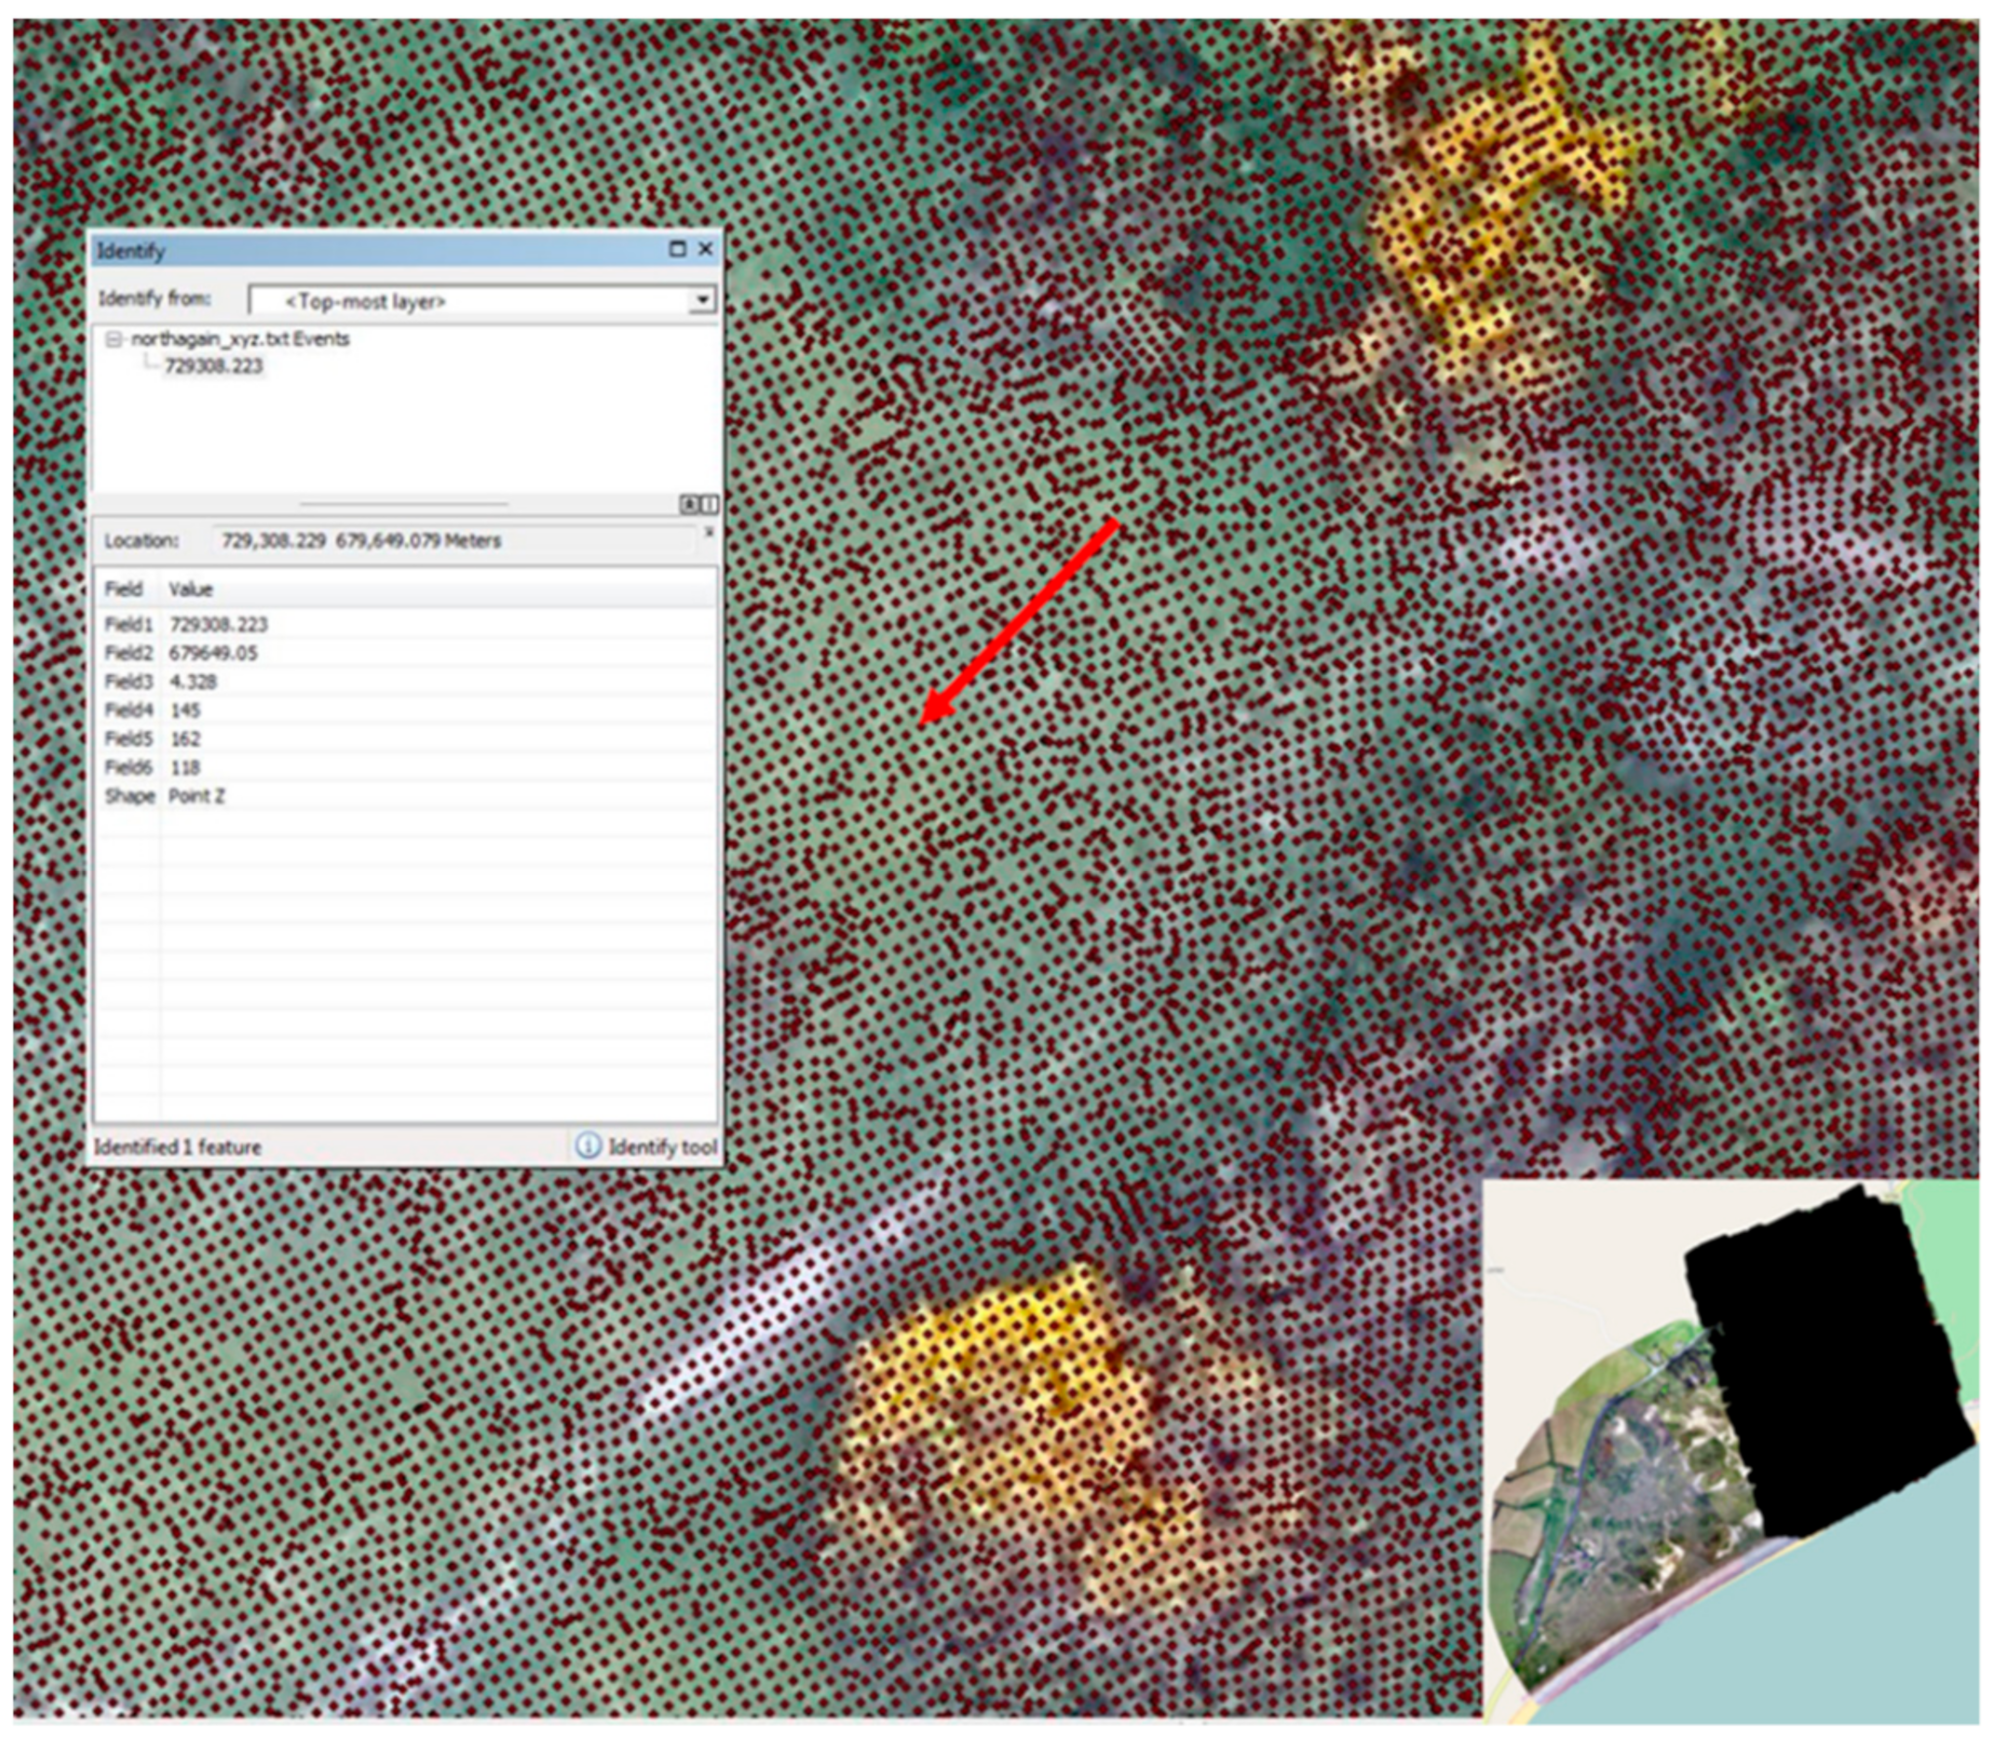Click the stacked-panels layout icon
Screen dimensions: 2000x1744
(689, 504)
